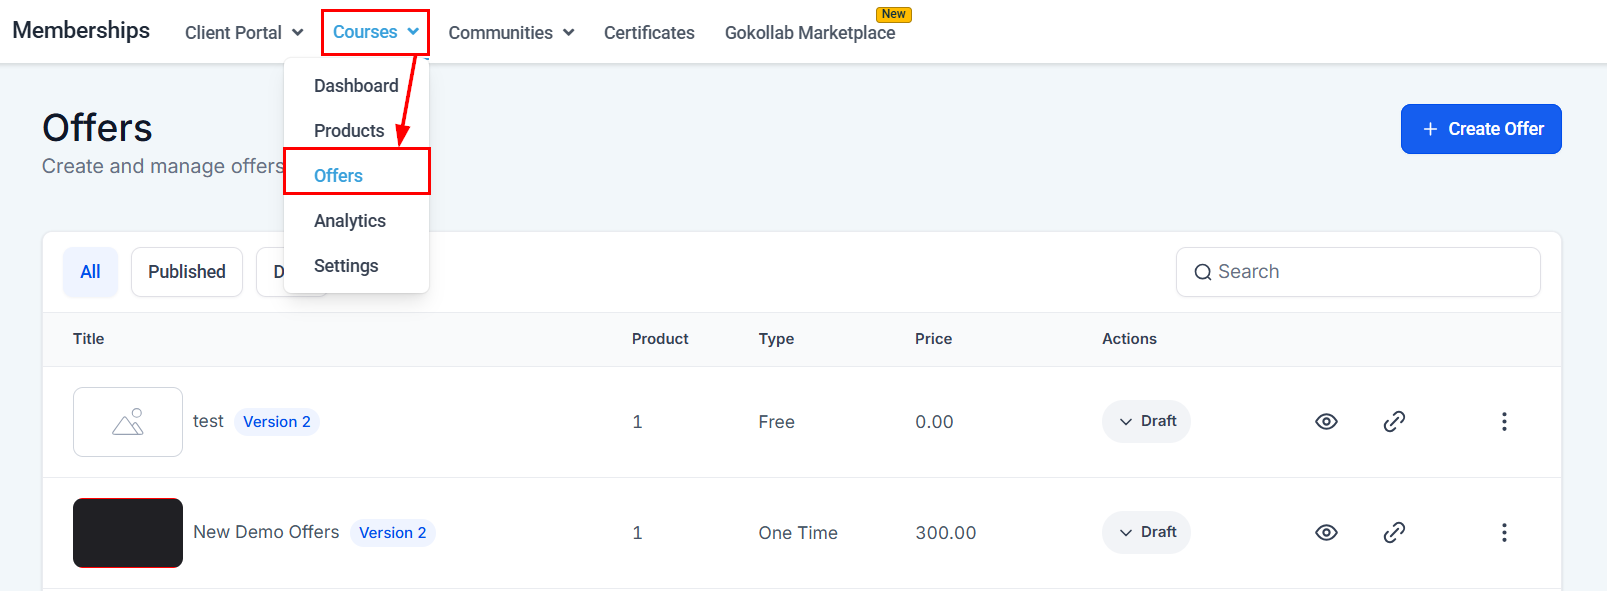Open Draft status dropdown for test
Screen dimensions: 1607x591
[x=1146, y=421]
